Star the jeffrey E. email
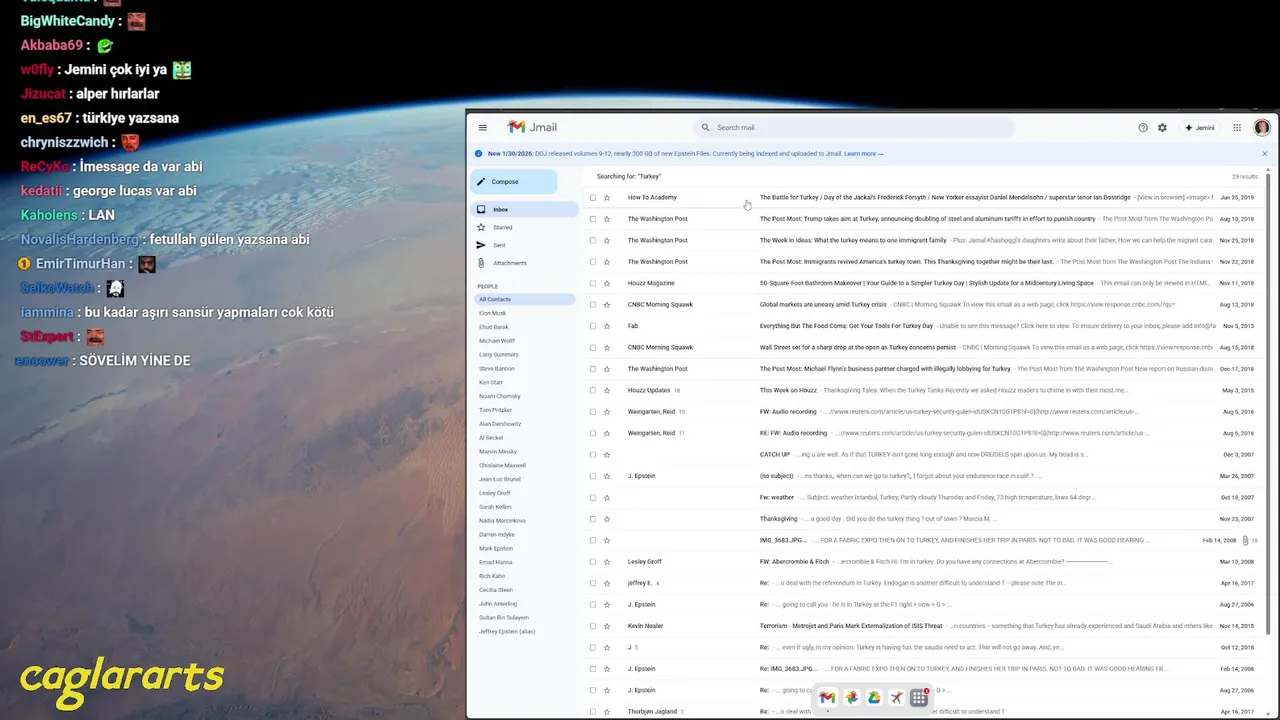 click(606, 583)
